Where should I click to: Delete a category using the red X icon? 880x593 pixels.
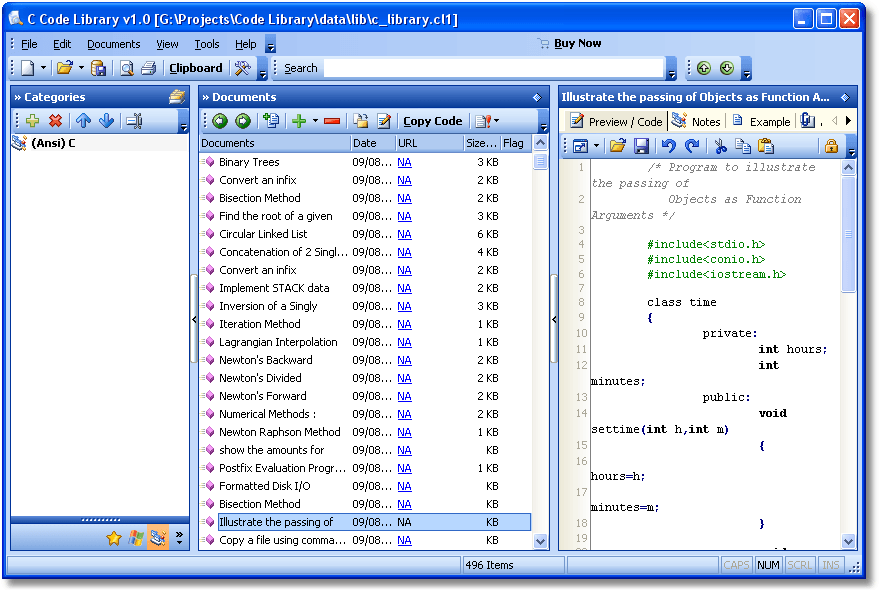[x=56, y=121]
